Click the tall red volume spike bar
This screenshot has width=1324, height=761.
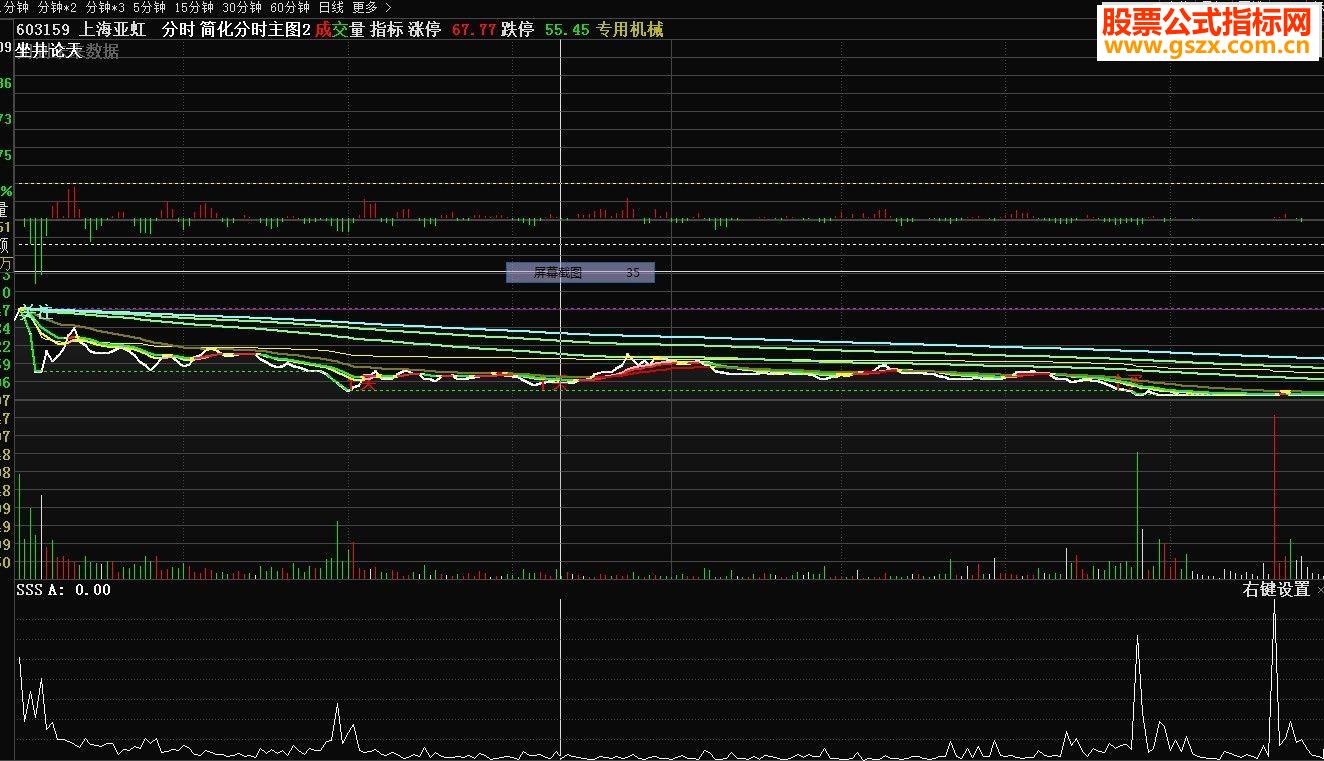click(x=1275, y=496)
